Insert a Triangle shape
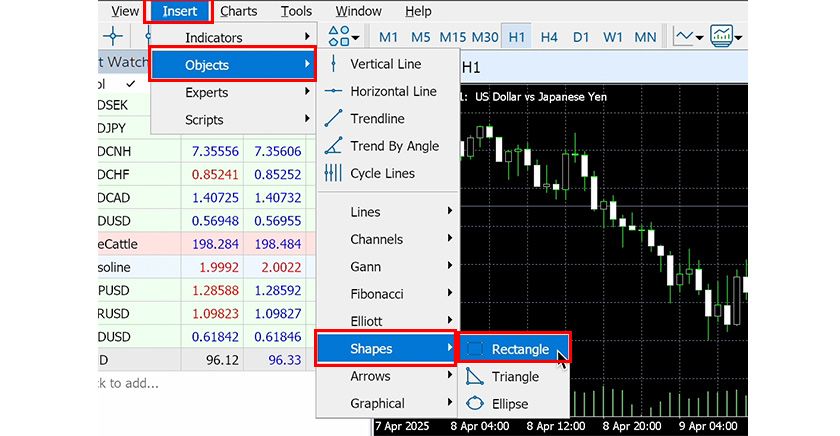Image resolution: width=840 pixels, height=436 pixels. 514,377
